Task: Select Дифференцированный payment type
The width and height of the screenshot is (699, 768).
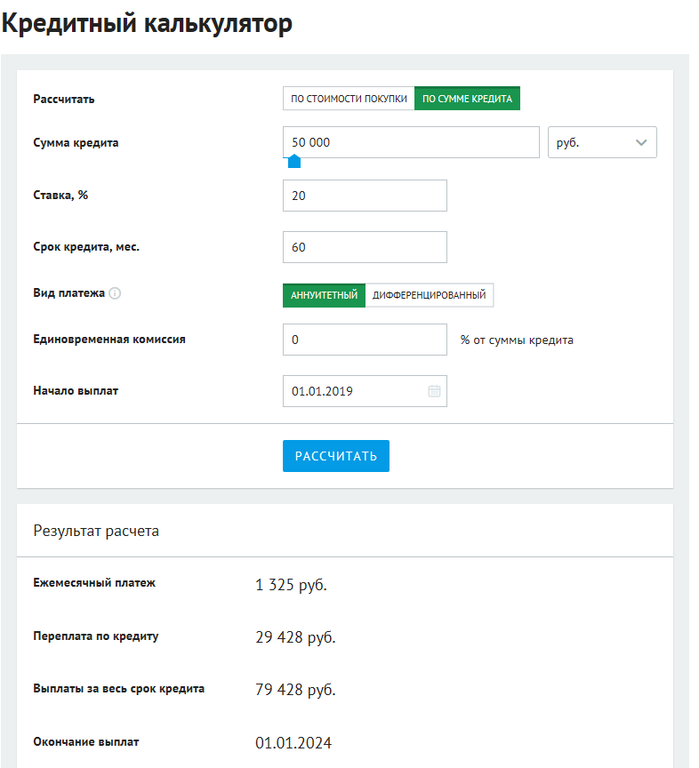Action: click(x=429, y=295)
